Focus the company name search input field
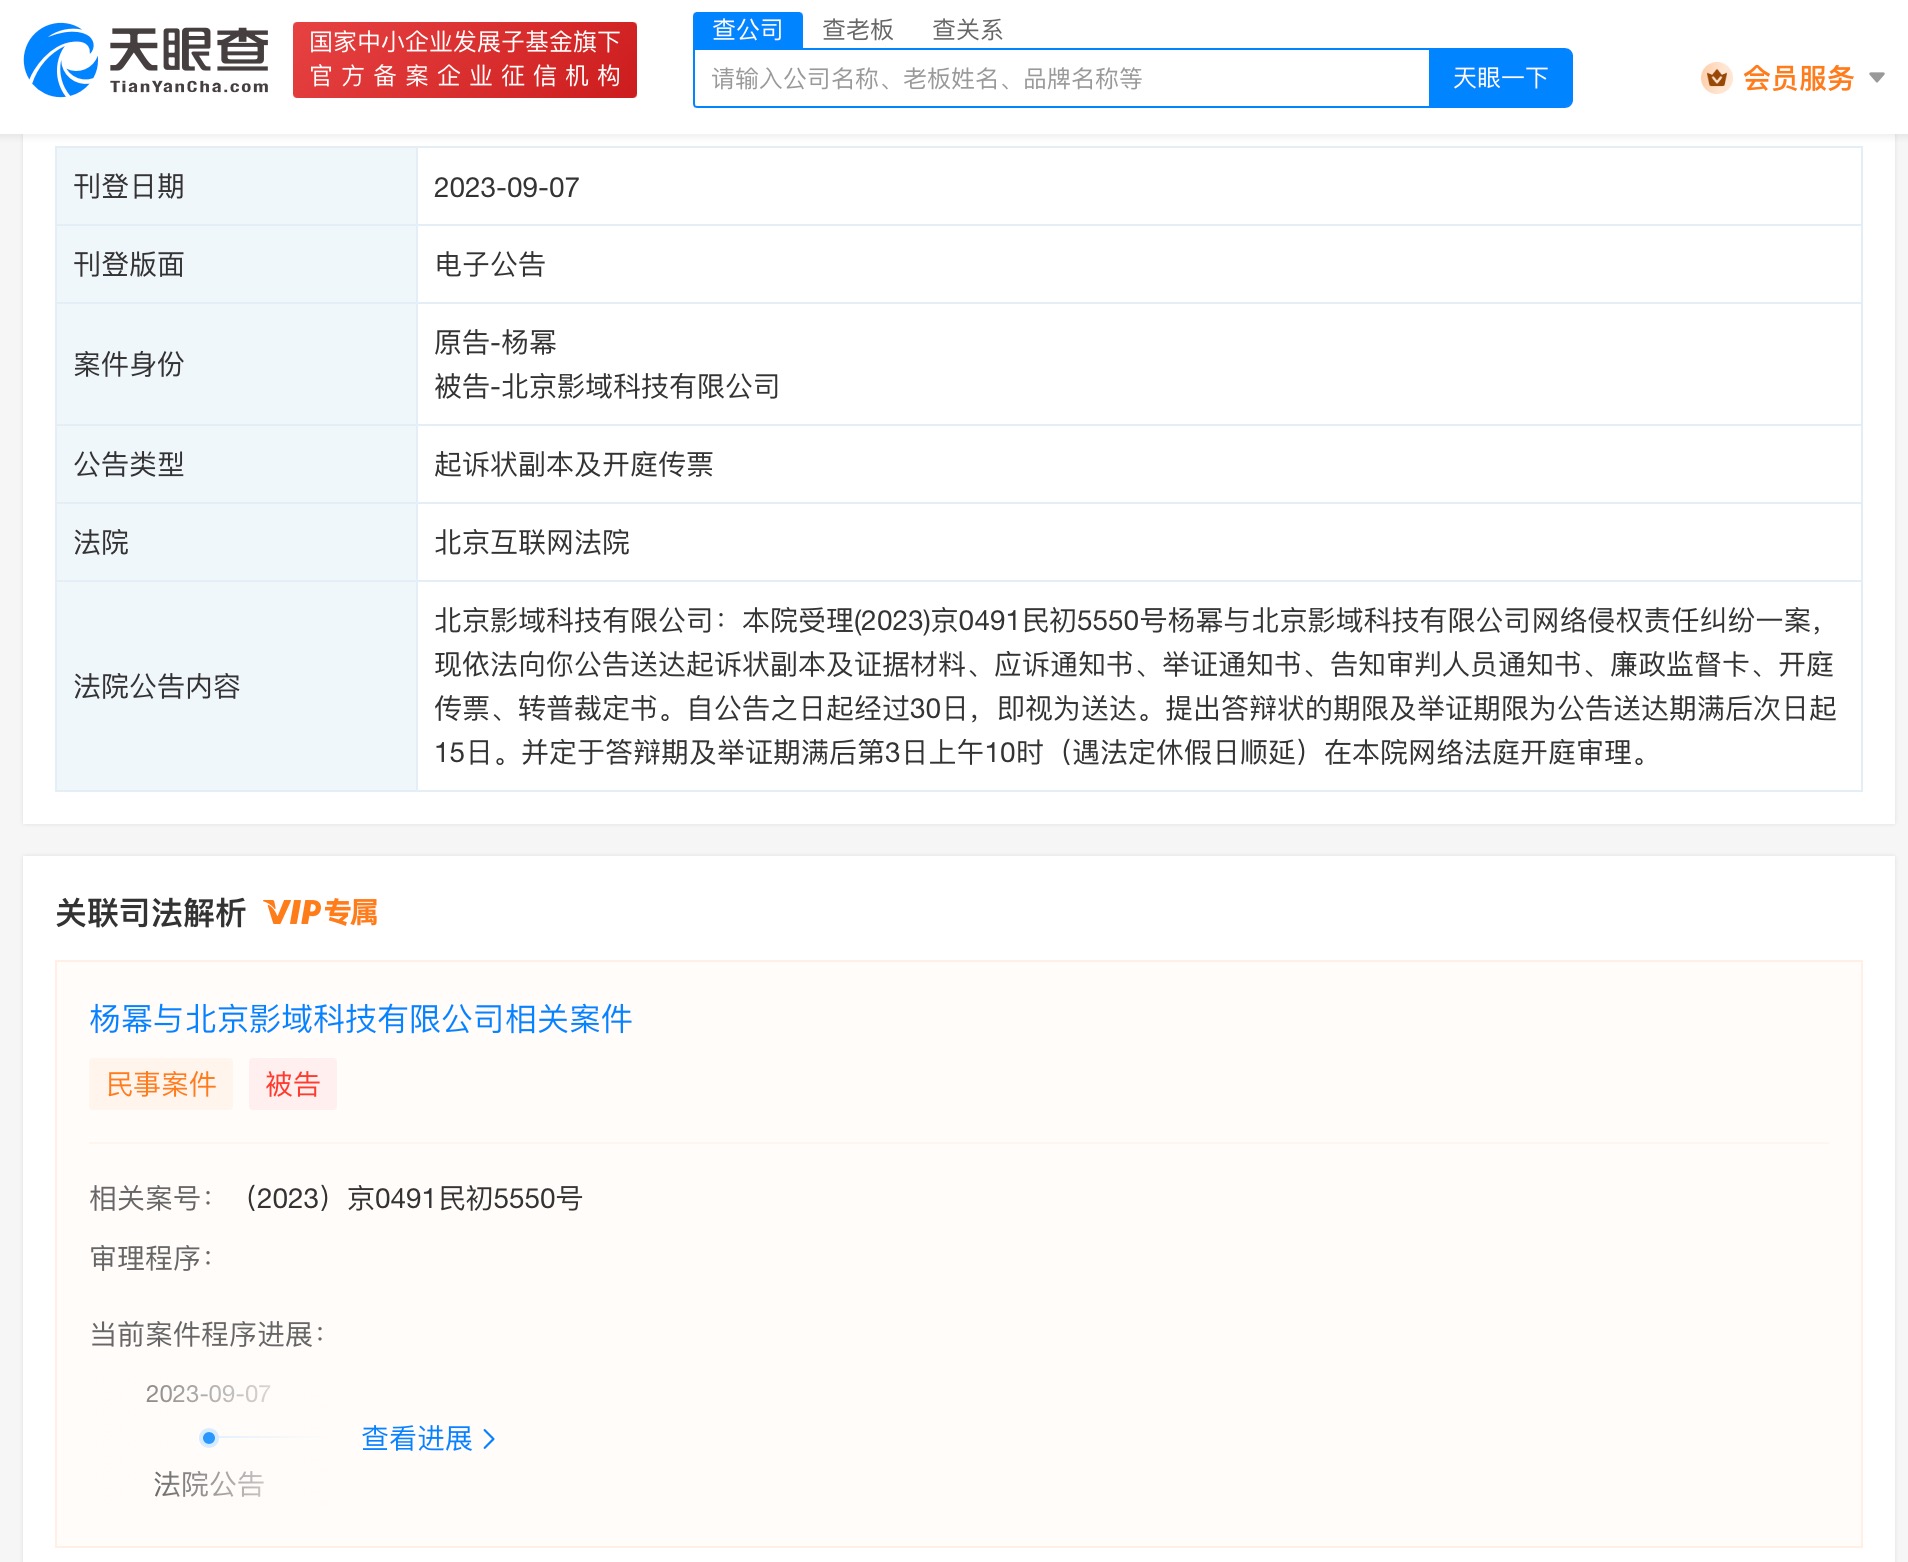This screenshot has height=1562, width=1908. (x=1060, y=78)
